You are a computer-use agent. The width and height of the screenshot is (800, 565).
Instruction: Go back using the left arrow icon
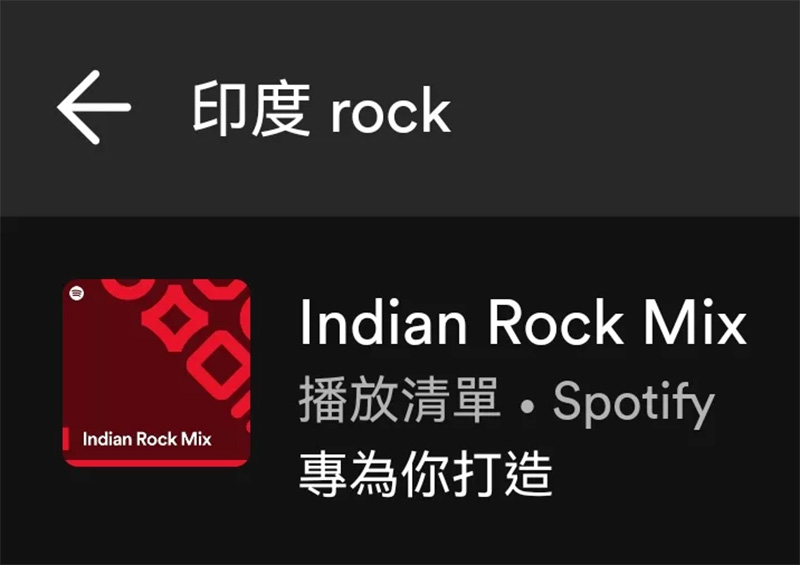click(x=94, y=107)
